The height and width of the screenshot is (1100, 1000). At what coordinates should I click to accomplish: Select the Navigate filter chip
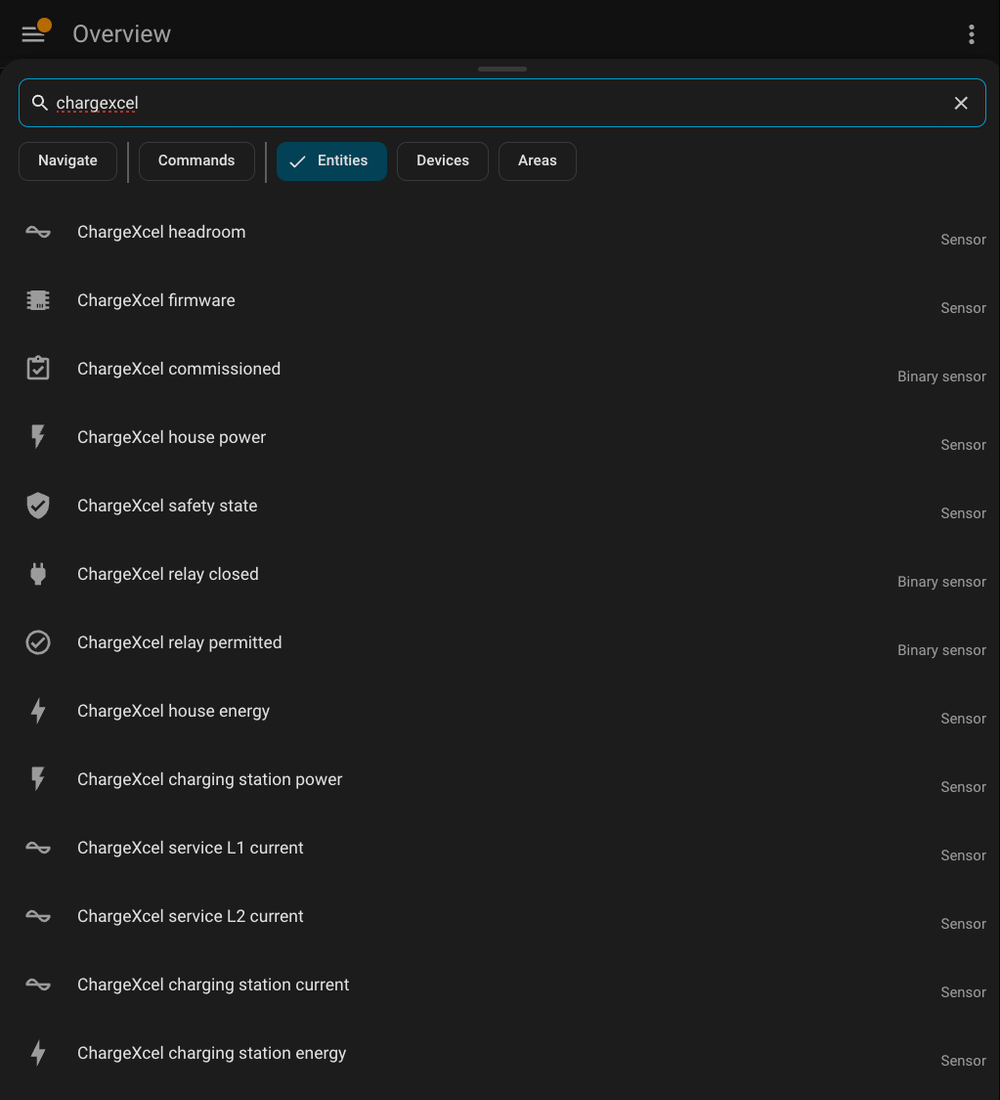68,161
